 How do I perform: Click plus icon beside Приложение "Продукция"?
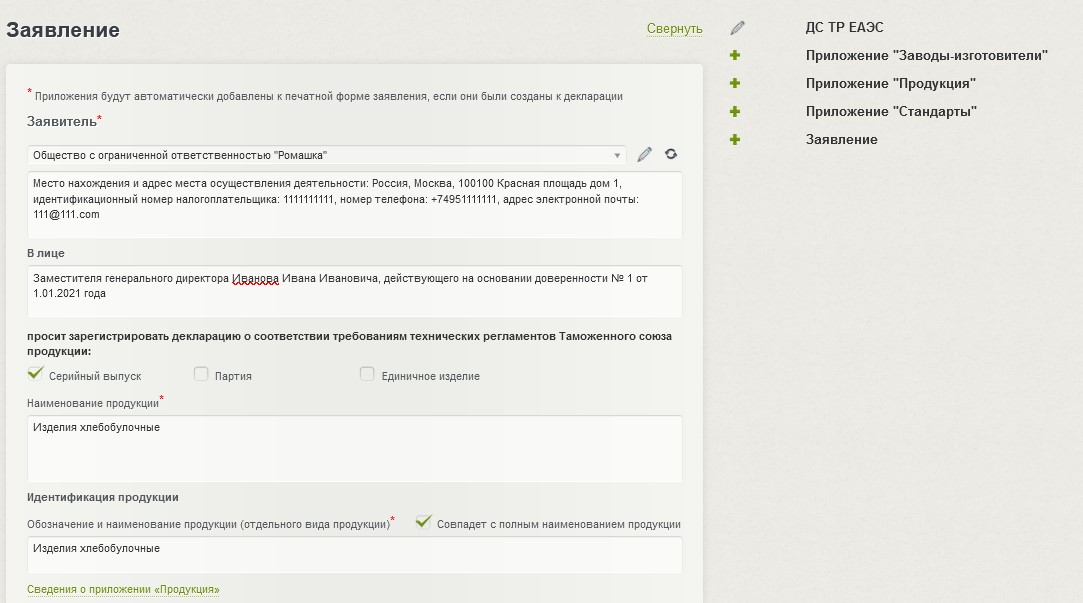coord(735,84)
